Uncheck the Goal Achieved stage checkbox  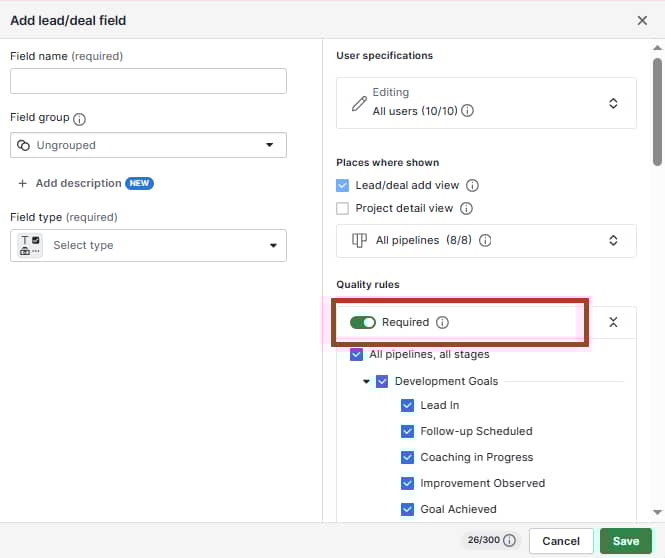pyautogui.click(x=407, y=509)
